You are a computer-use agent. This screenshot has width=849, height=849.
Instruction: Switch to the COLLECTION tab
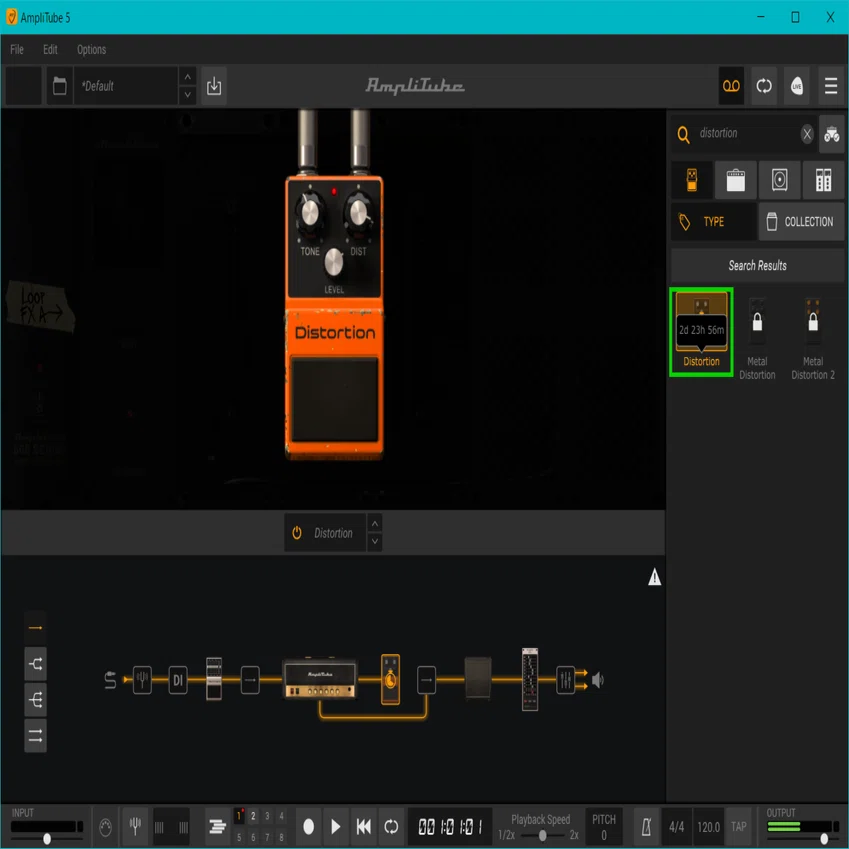point(801,221)
